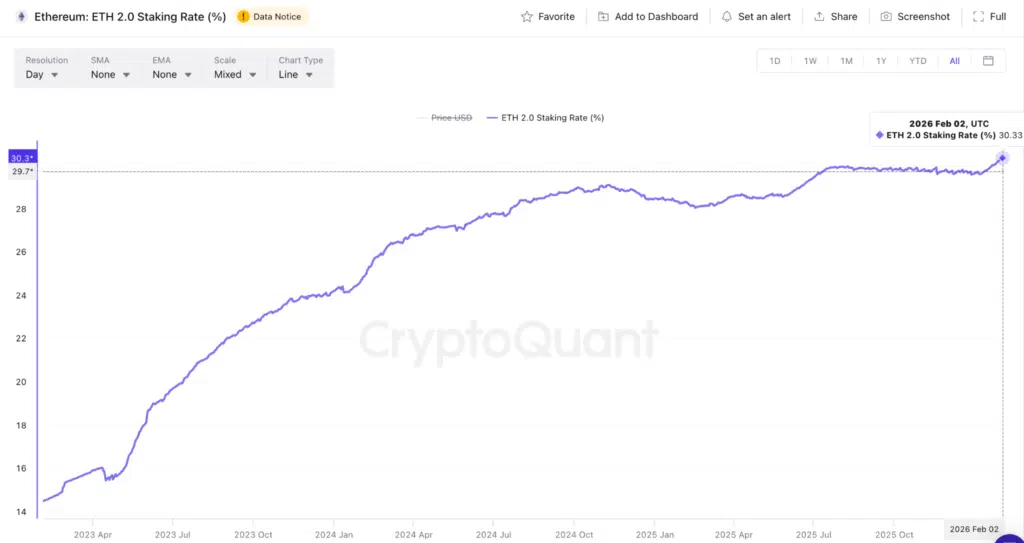Expand the Chart Type Line dropdown

[x=296, y=74]
